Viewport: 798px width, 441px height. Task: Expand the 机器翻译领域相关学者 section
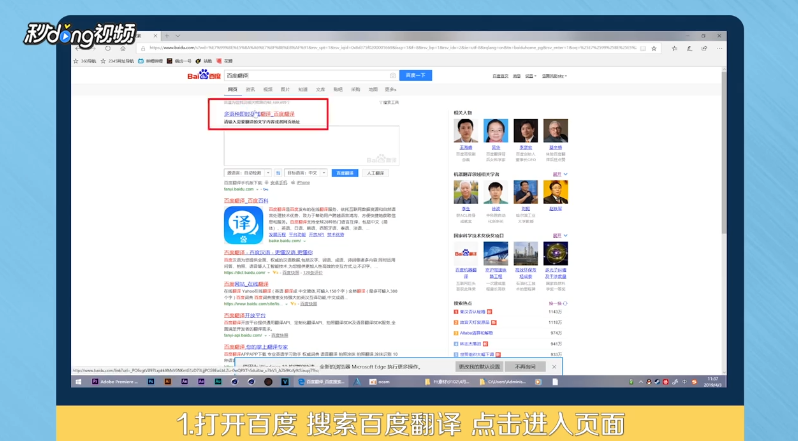pos(560,174)
